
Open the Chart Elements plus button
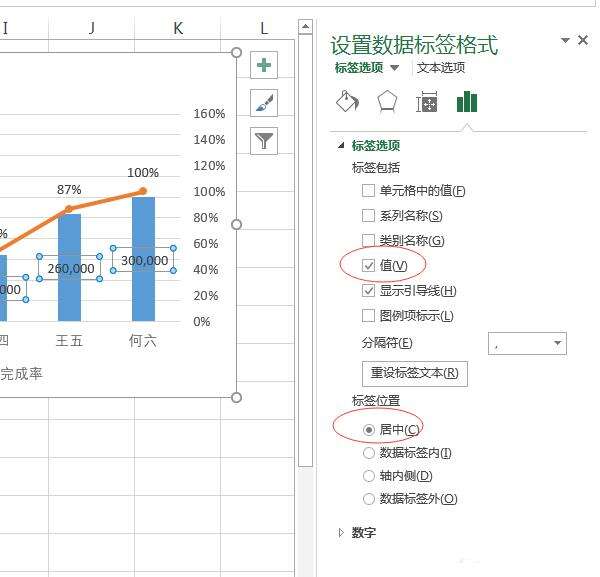264,65
